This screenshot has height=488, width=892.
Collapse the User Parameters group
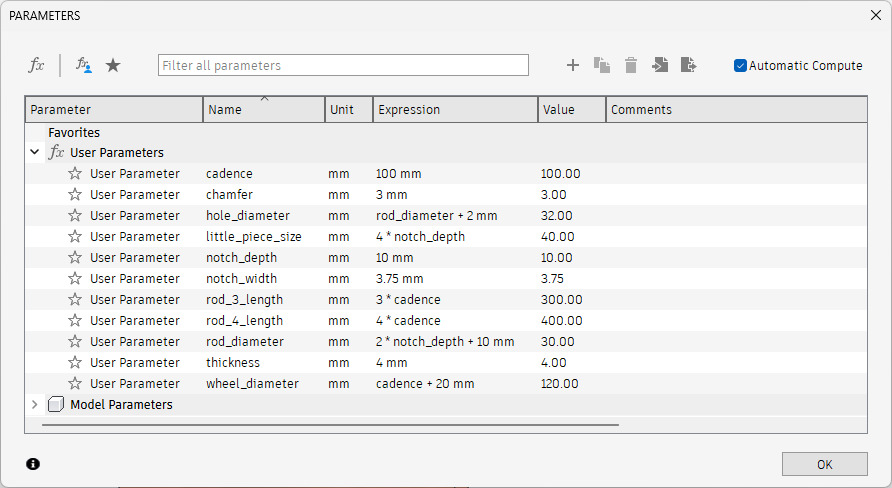point(35,153)
